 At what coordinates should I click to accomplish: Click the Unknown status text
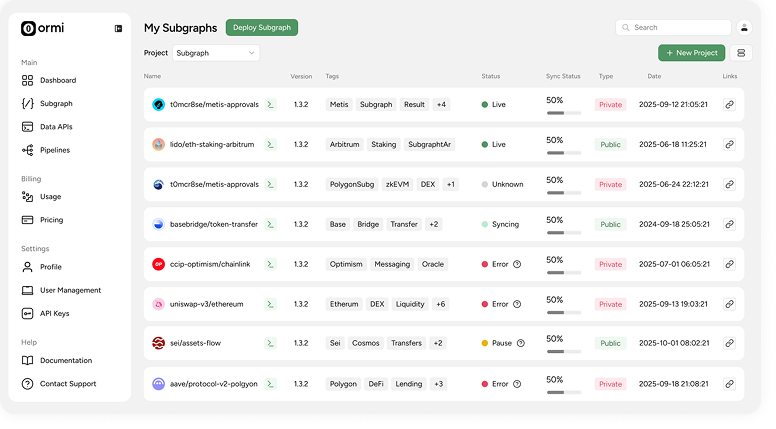click(x=507, y=184)
